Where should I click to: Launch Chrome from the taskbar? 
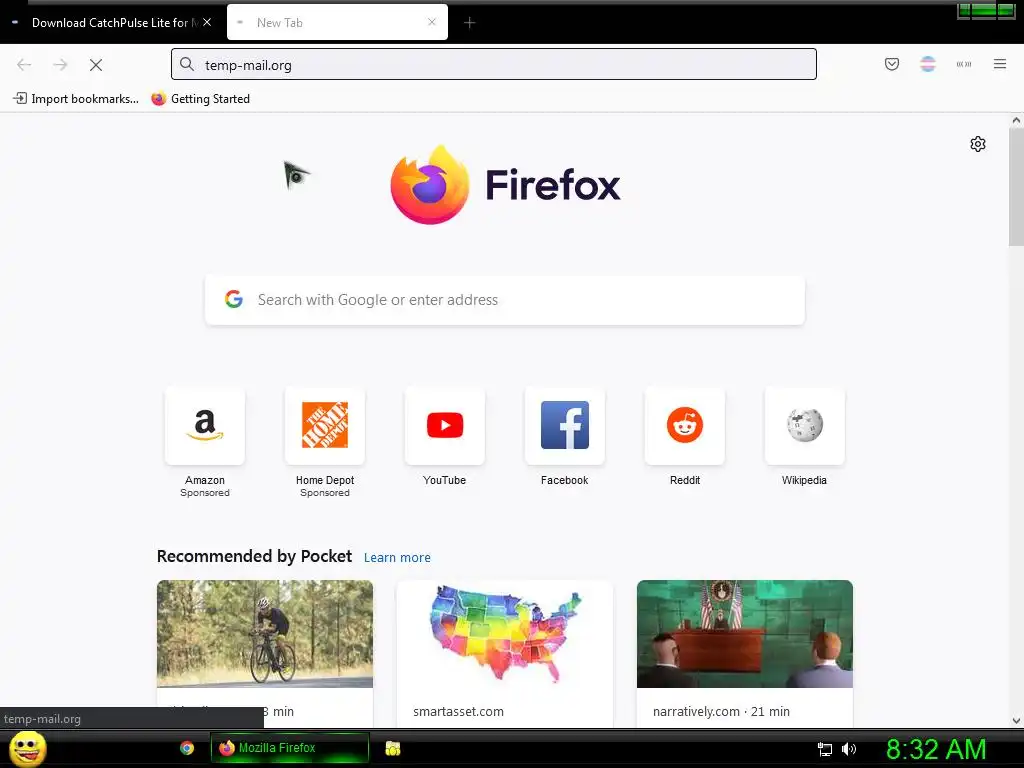[187, 748]
